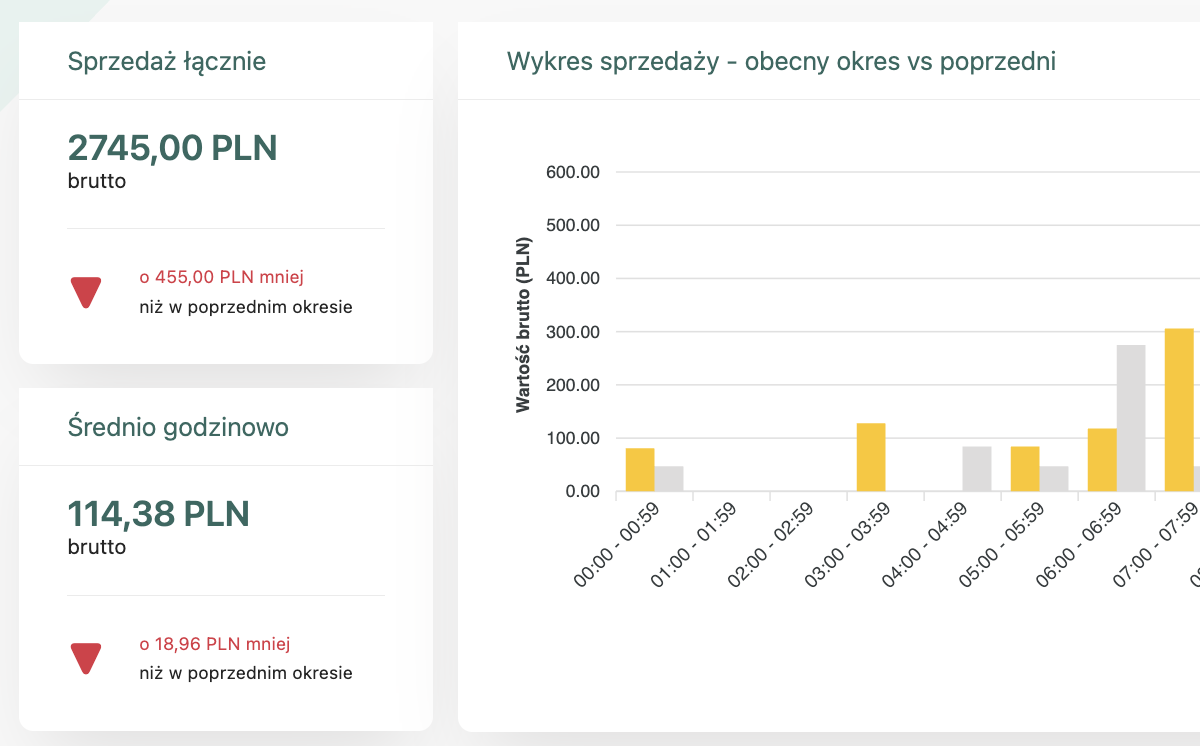Viewport: 1200px width, 746px height.
Task: Select the yellow bar for 06:00 - 06:59
Action: click(1102, 460)
